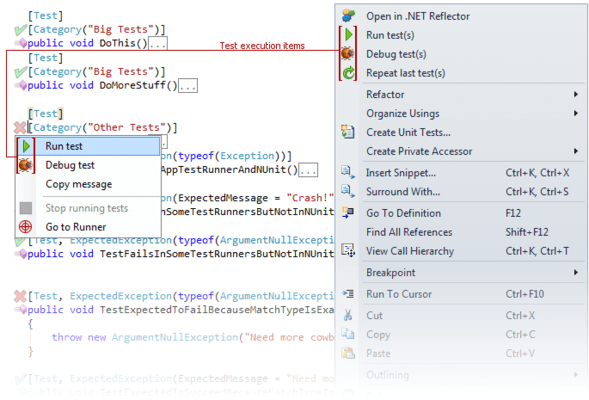
Task: Expand collapsed DoMoreStuff() method body box
Action: coord(187,86)
